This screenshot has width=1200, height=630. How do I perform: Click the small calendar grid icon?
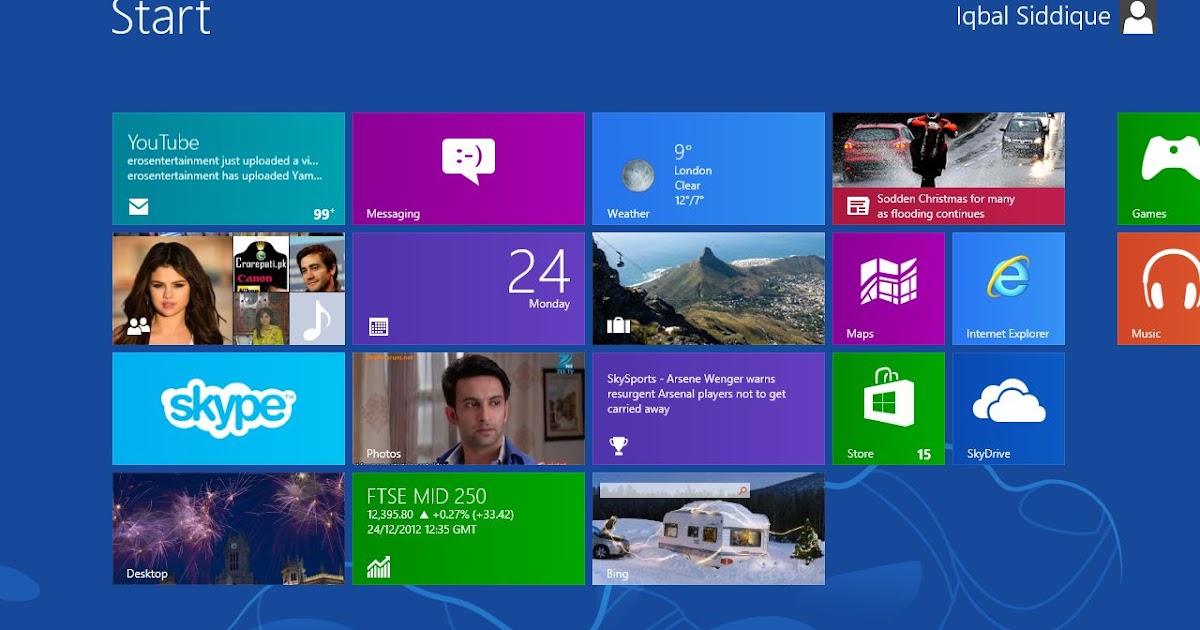pos(378,326)
